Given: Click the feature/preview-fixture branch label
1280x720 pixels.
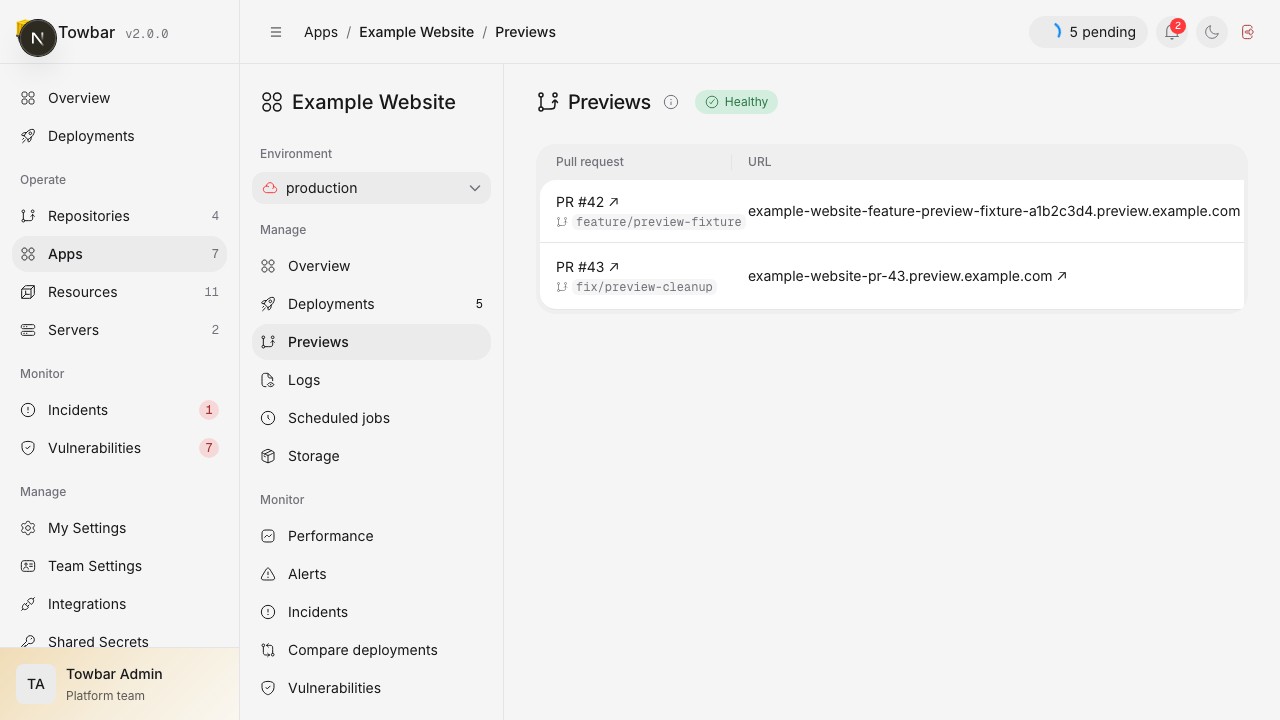Looking at the screenshot, I should click(x=658, y=222).
